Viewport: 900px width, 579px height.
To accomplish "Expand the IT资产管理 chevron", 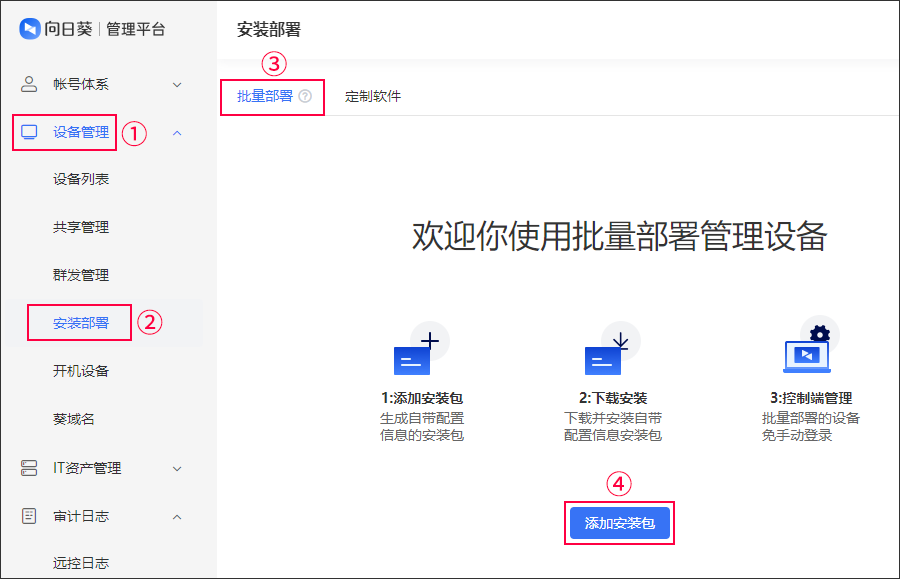I will pos(177,469).
